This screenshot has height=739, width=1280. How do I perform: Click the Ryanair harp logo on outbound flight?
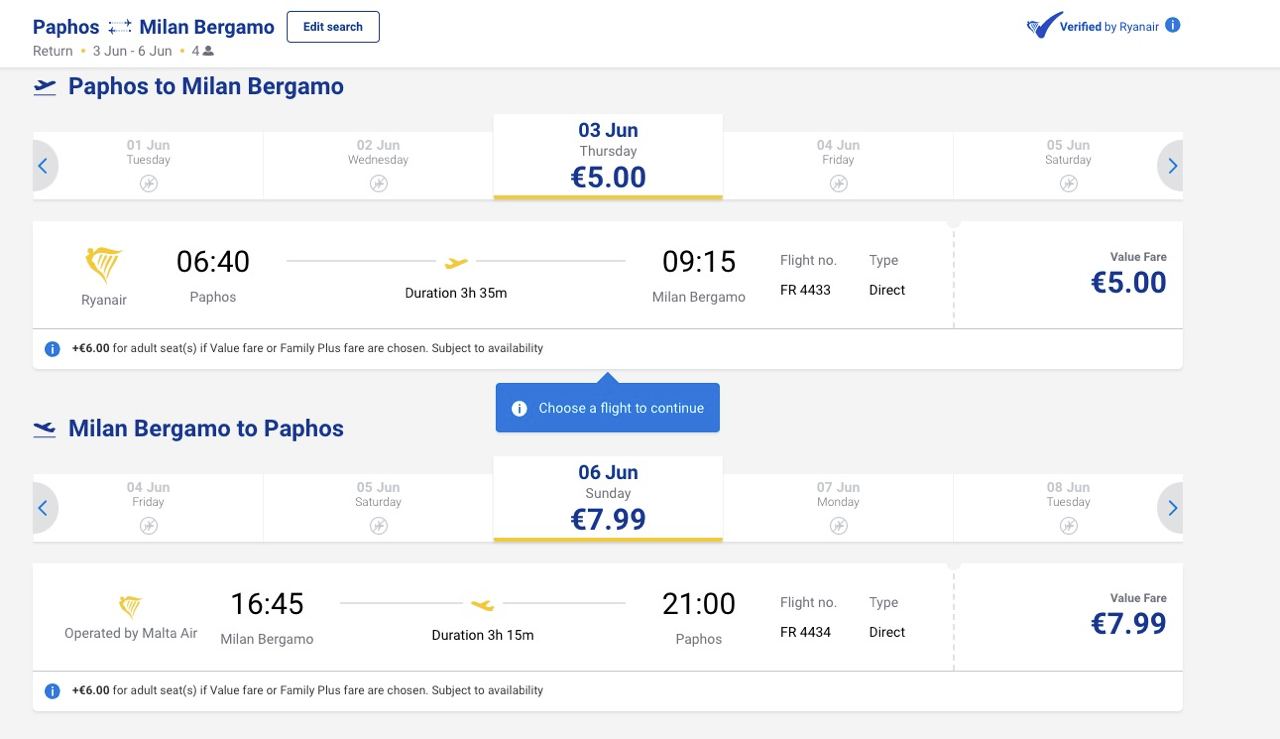click(x=103, y=266)
